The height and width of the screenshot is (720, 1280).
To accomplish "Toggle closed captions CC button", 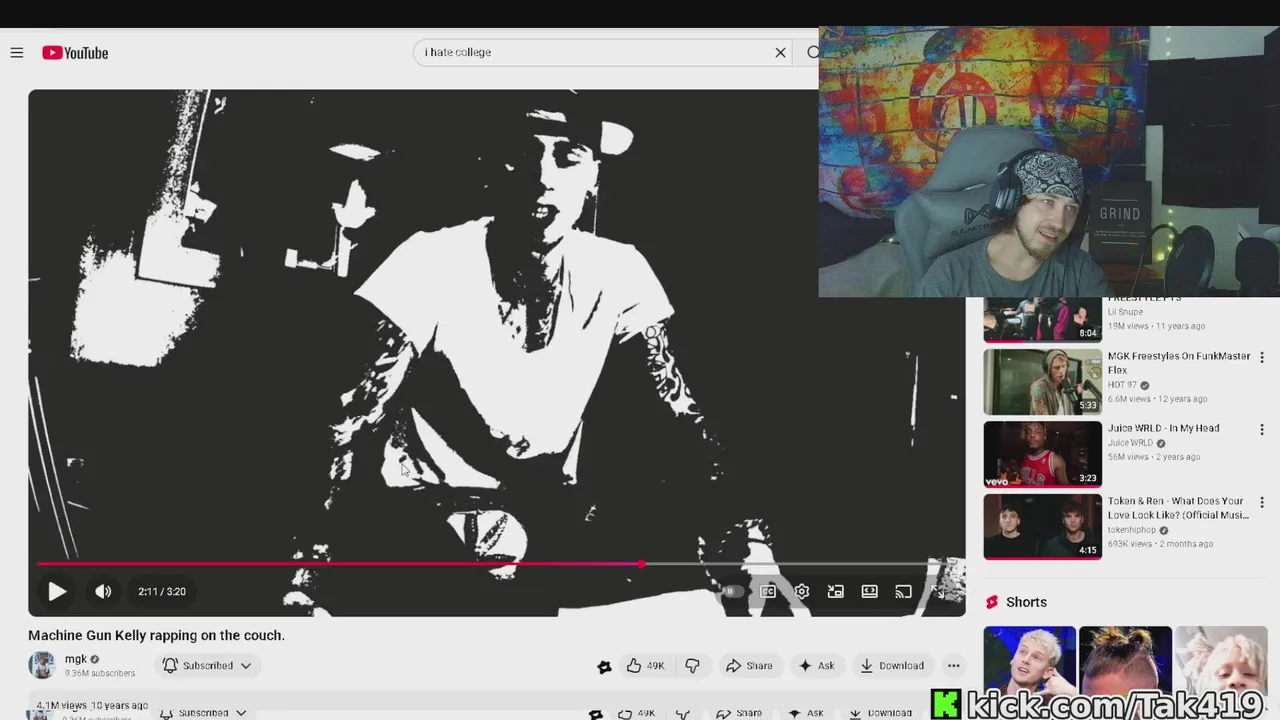I will pos(768,592).
